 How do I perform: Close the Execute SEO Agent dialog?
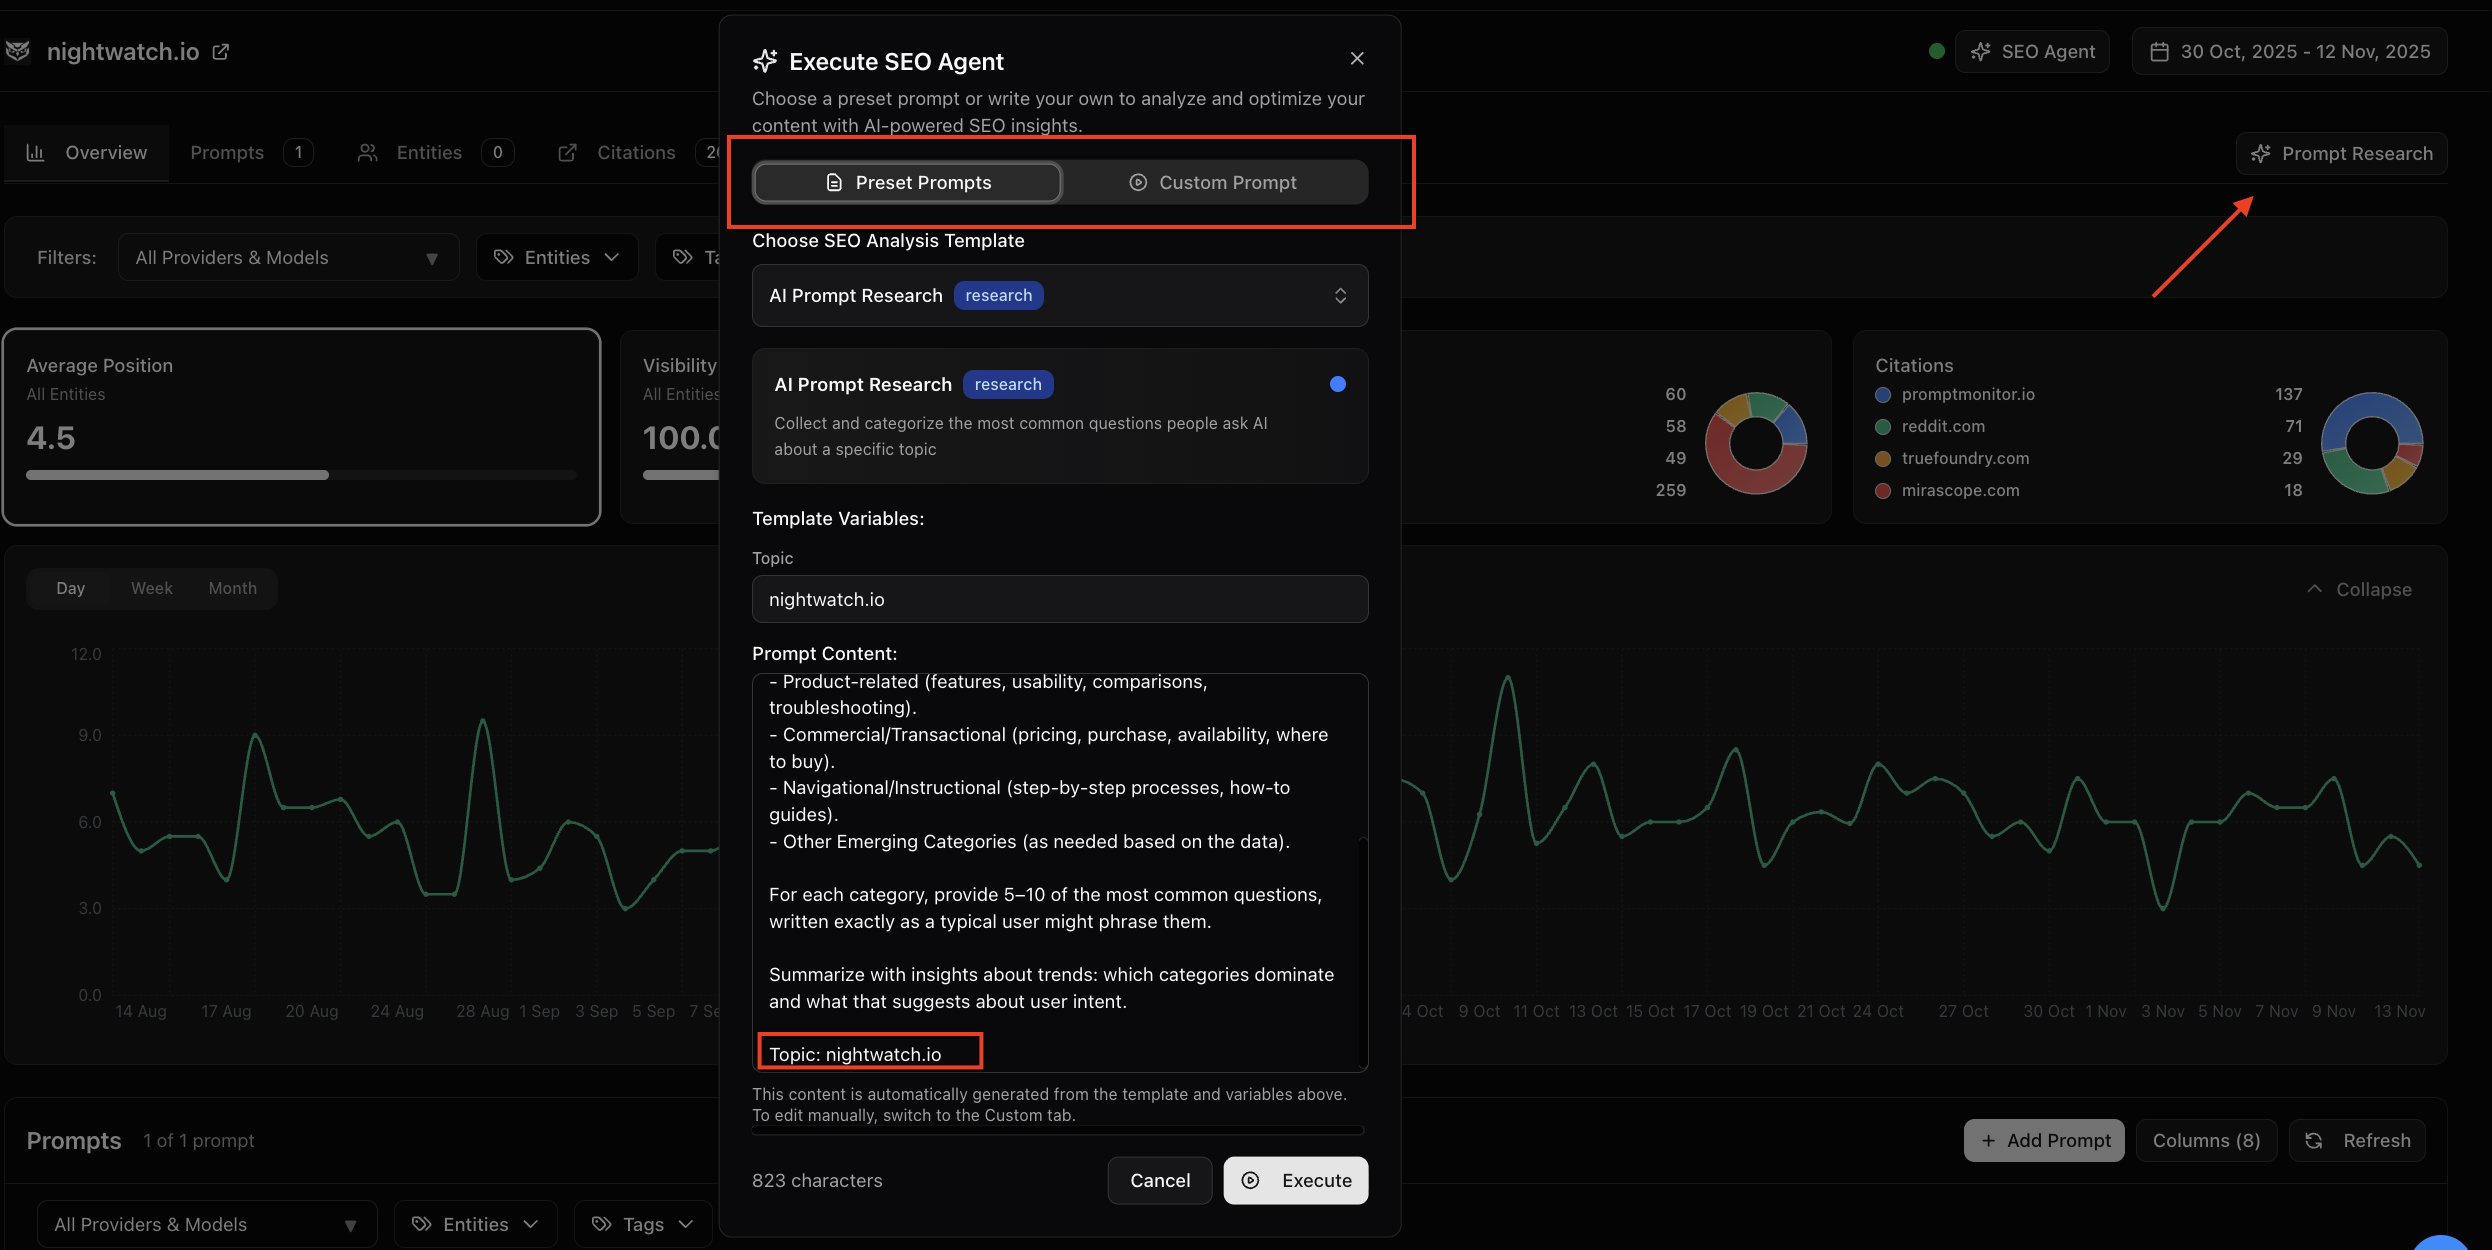[1357, 59]
